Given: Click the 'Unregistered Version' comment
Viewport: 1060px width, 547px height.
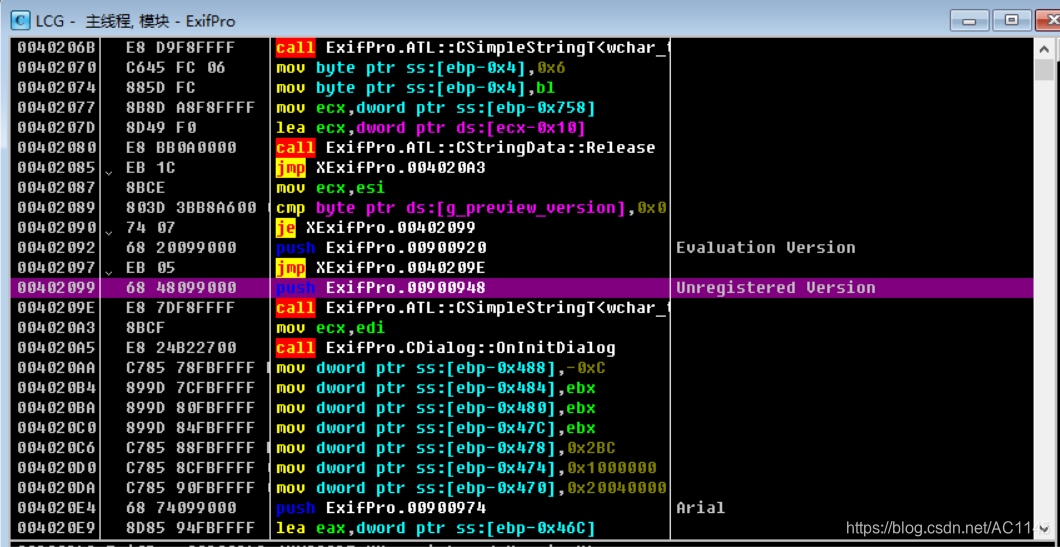Looking at the screenshot, I should coord(775,287).
